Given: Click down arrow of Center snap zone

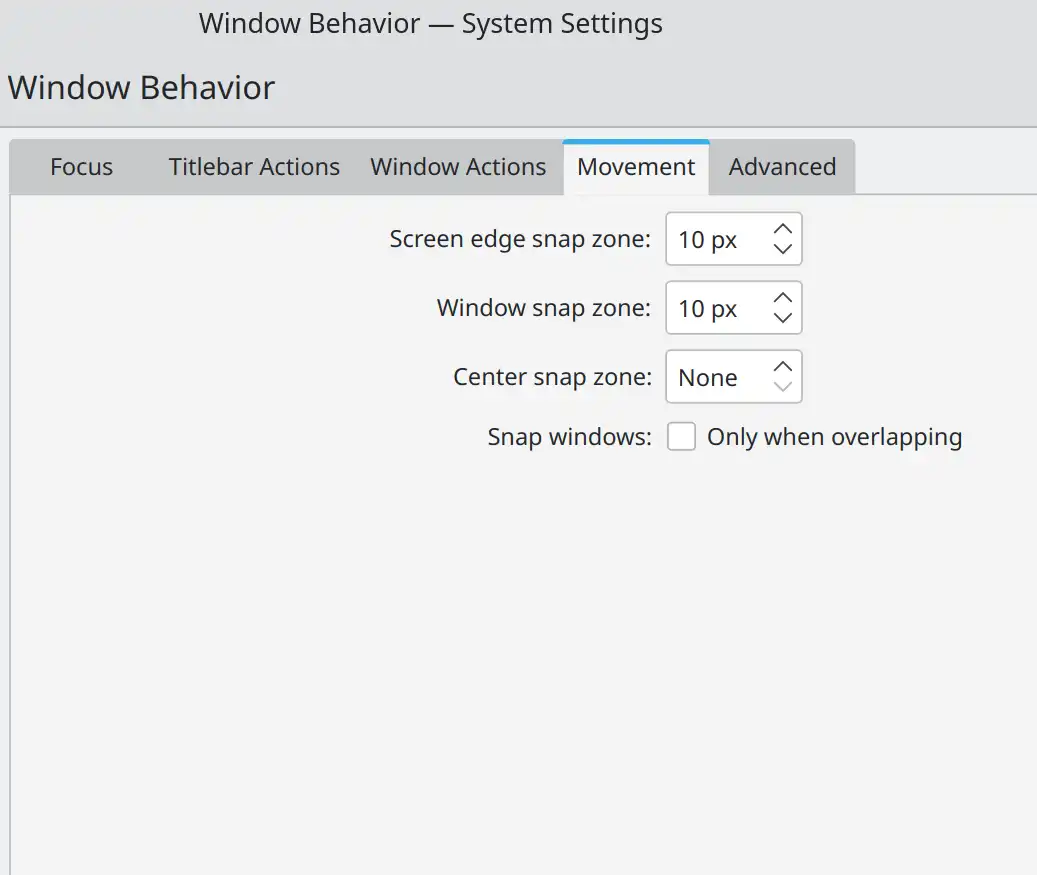Looking at the screenshot, I should pyautogui.click(x=783, y=387).
